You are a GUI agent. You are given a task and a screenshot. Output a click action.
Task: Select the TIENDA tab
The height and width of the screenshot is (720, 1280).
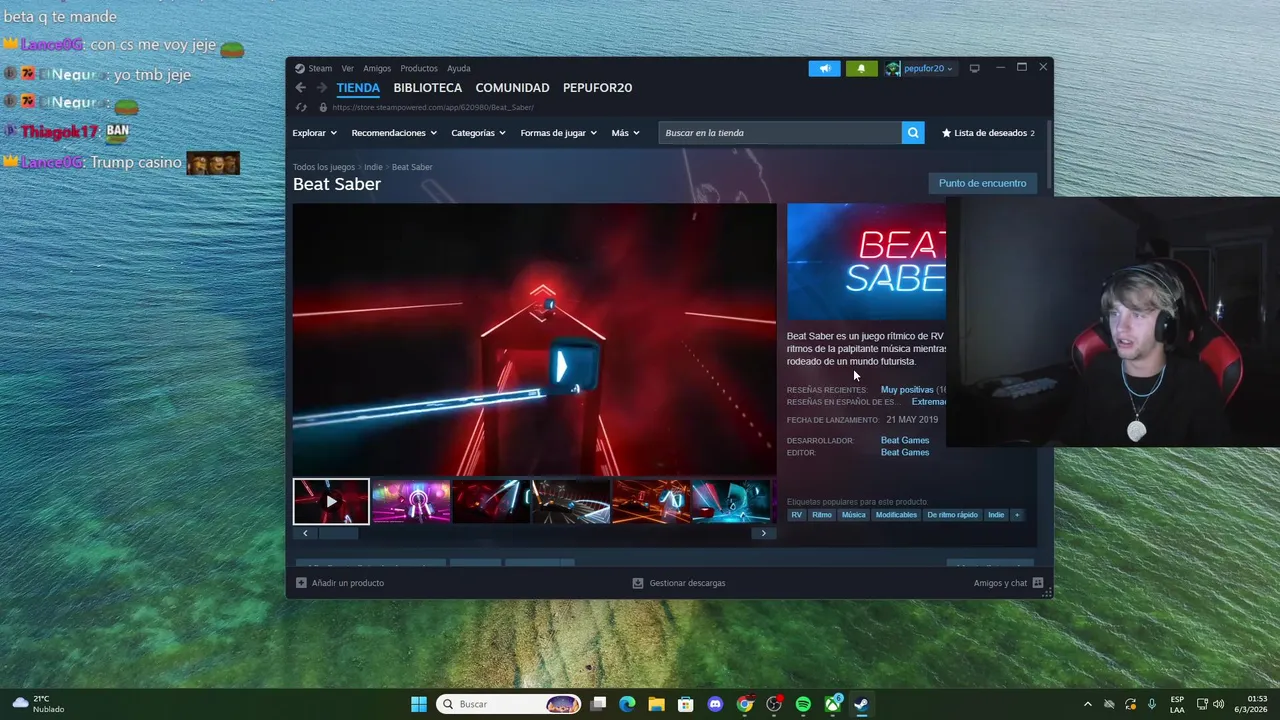pos(358,88)
